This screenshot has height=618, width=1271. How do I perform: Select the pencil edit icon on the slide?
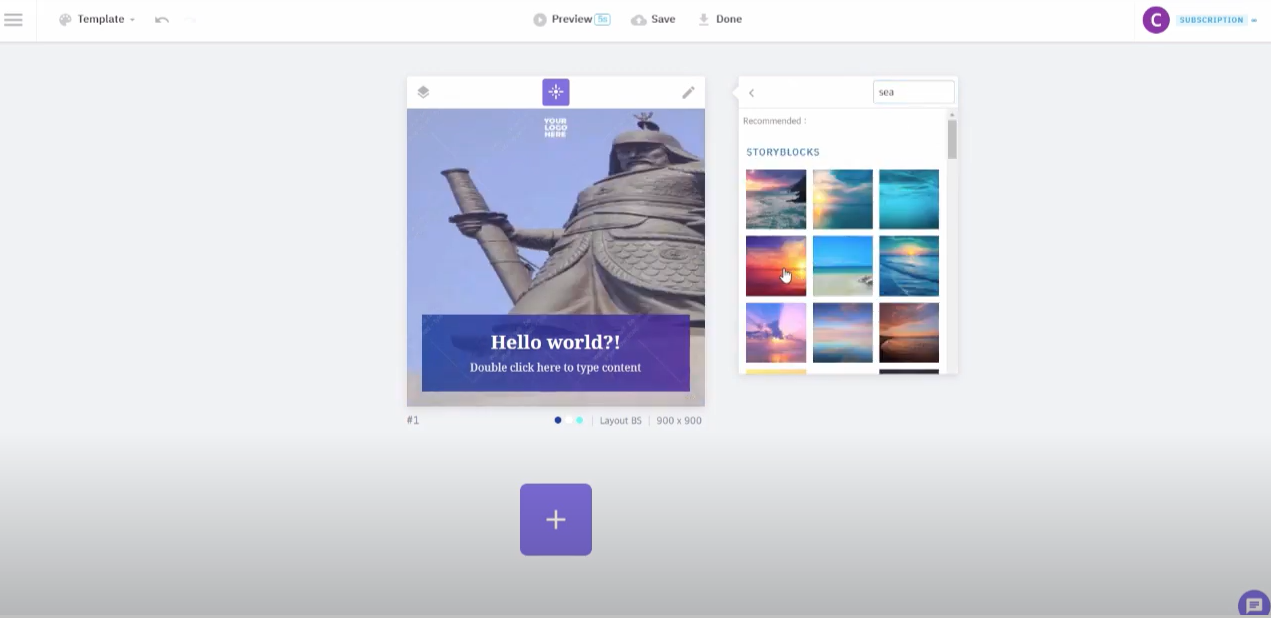coord(688,91)
